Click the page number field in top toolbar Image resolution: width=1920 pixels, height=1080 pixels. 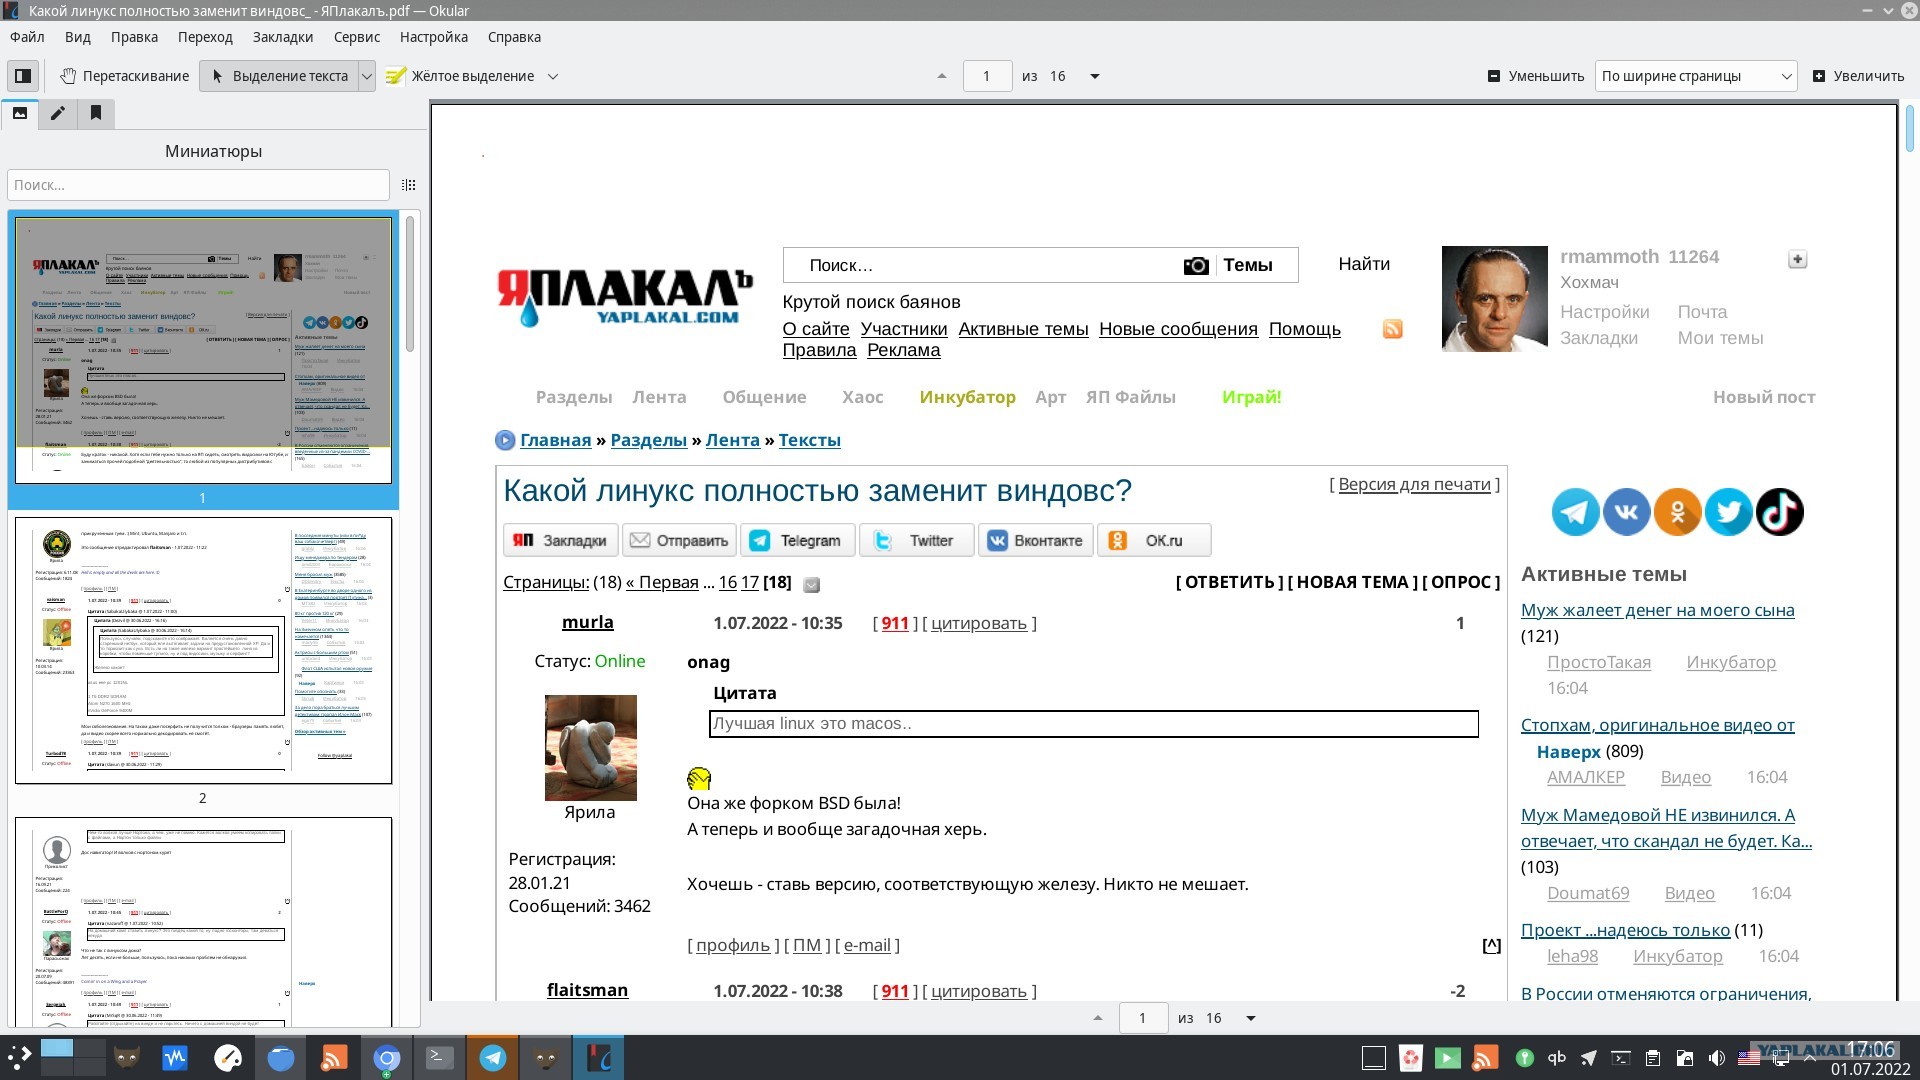click(987, 76)
